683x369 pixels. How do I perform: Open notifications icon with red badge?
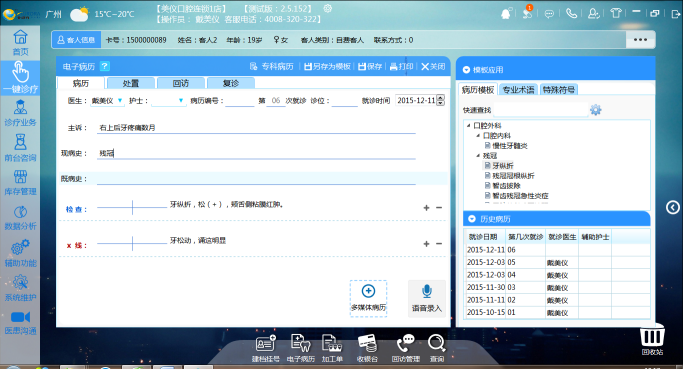(527, 13)
